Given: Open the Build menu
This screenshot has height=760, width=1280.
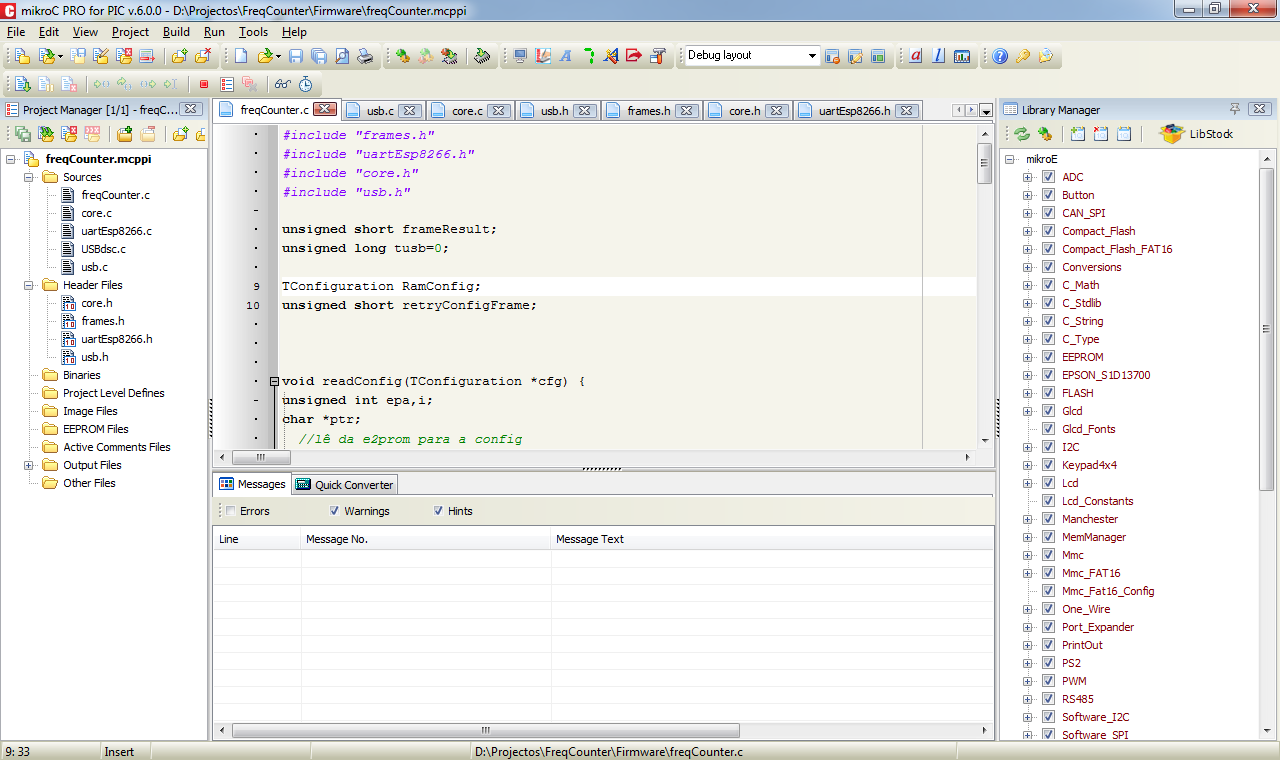Looking at the screenshot, I should tap(176, 32).
